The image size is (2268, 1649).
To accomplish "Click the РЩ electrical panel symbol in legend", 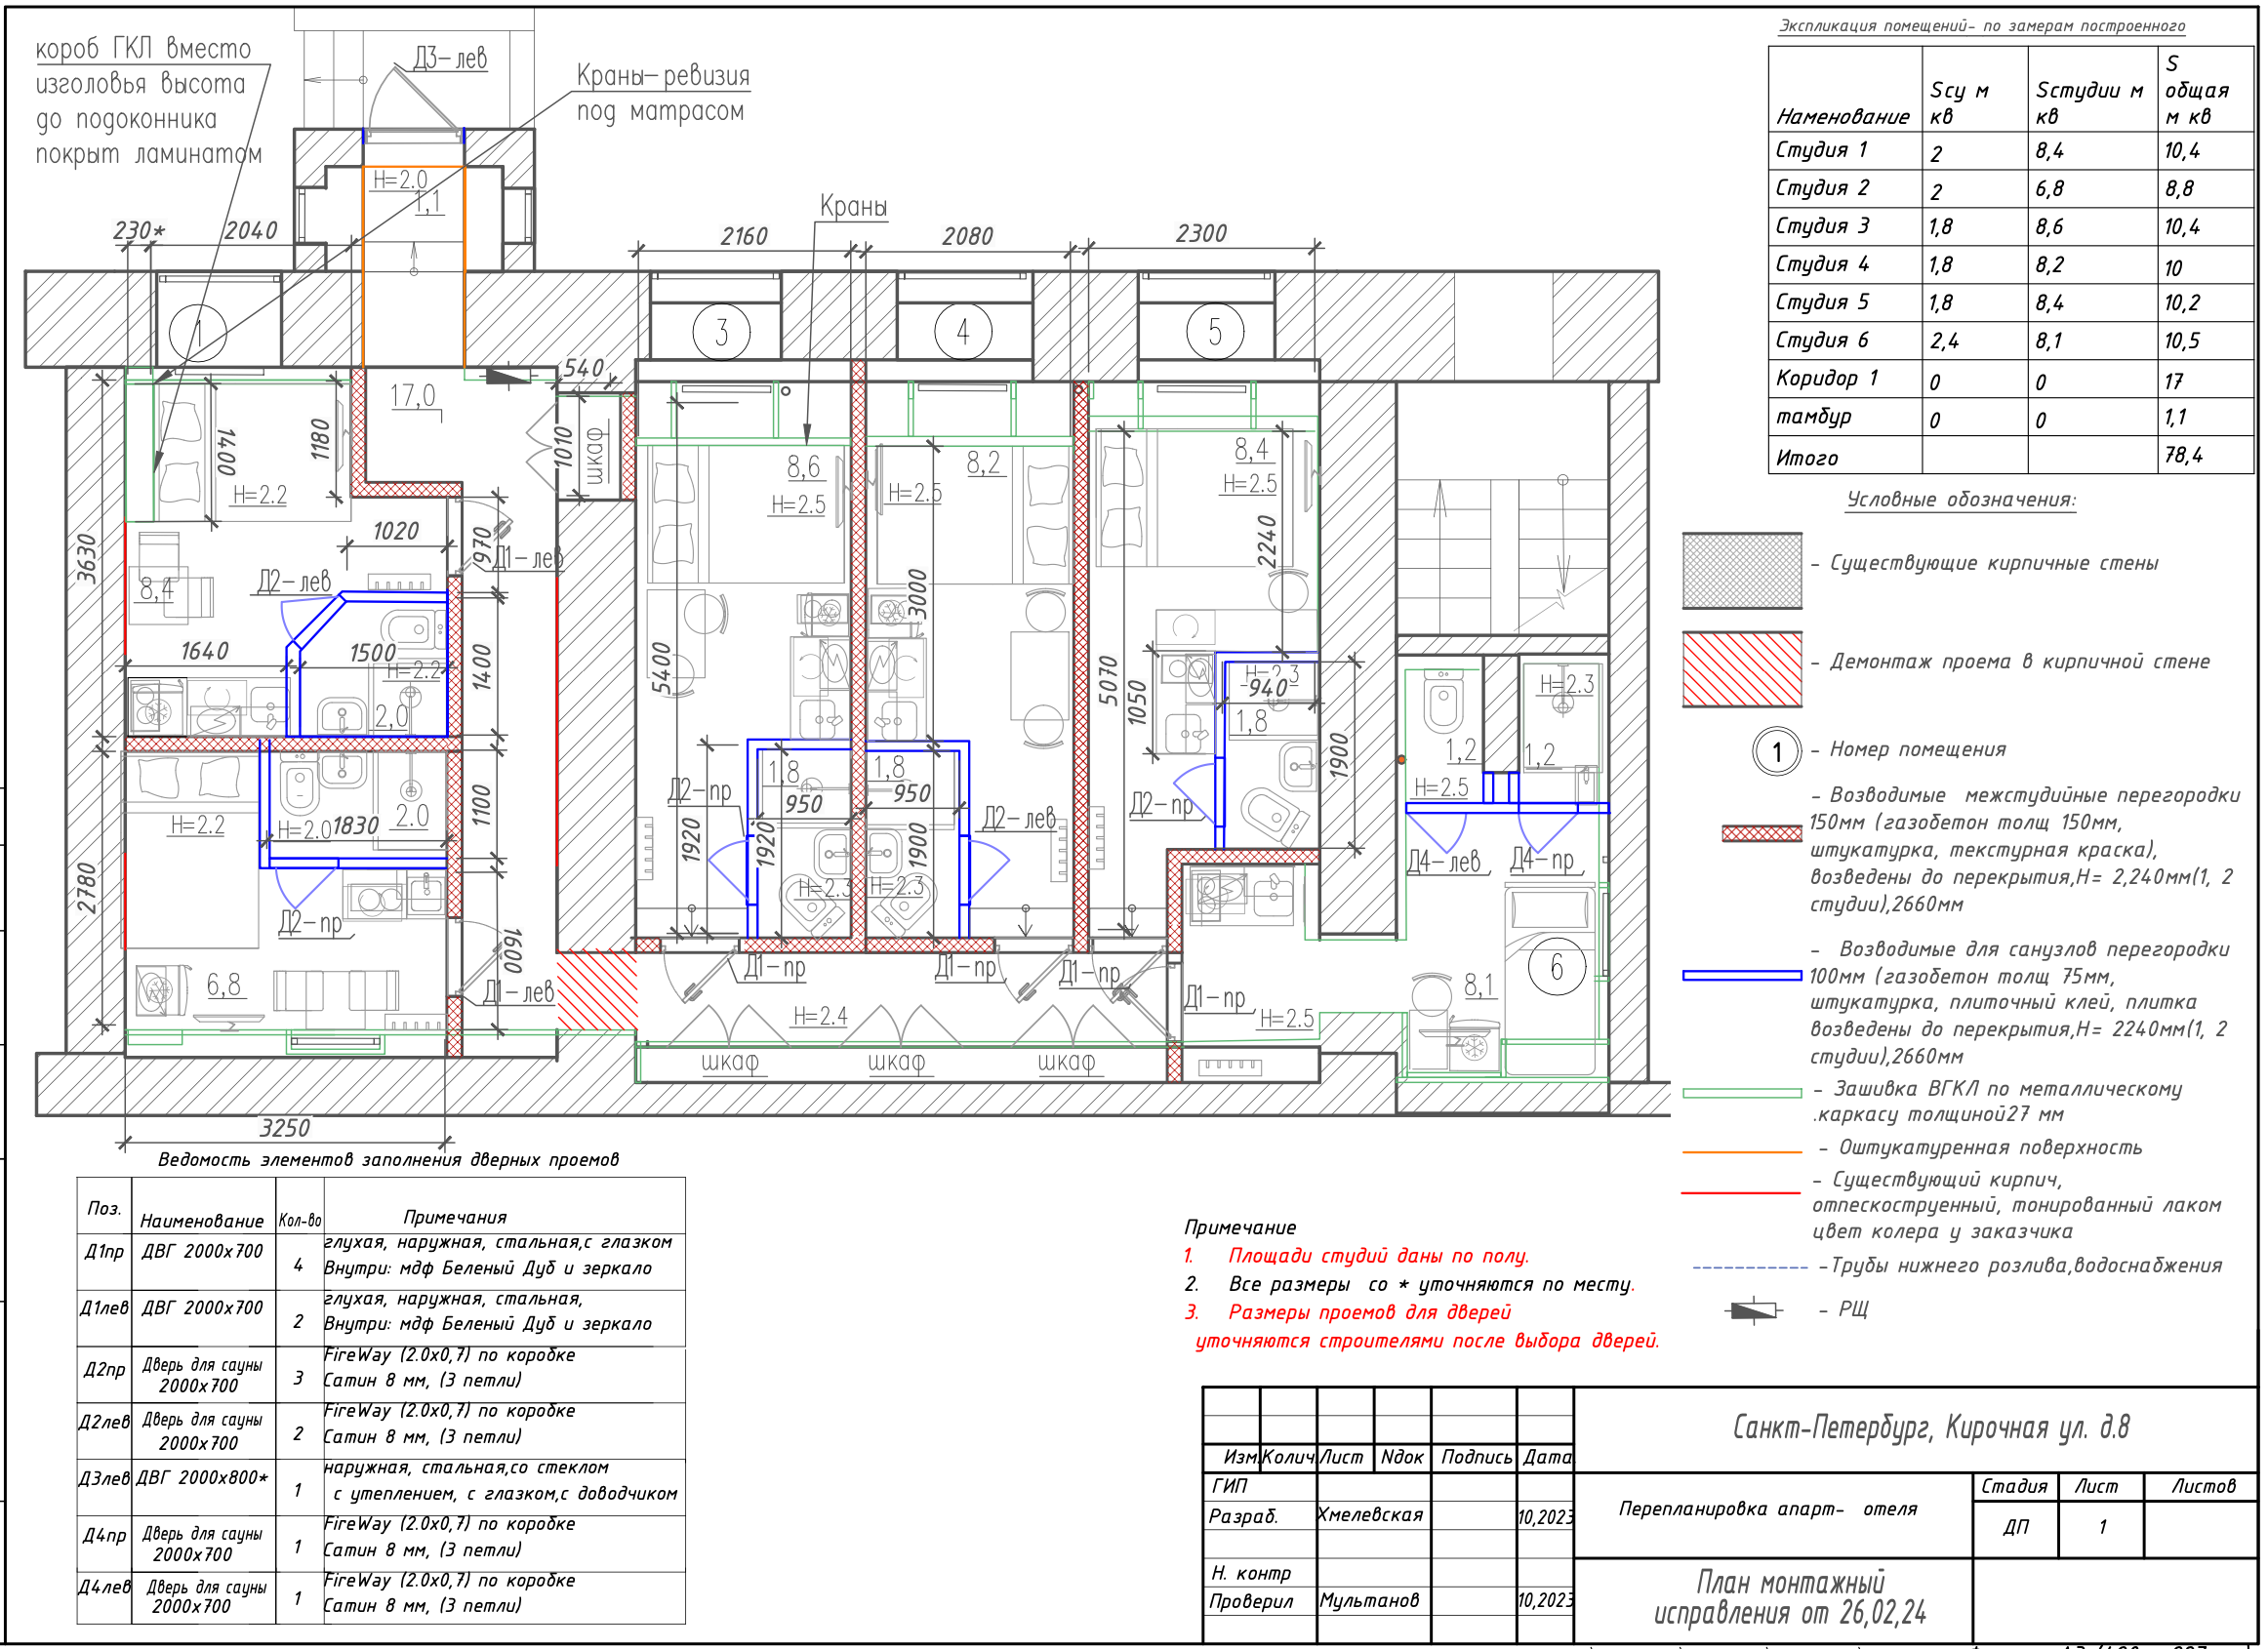I will coord(1755,1311).
